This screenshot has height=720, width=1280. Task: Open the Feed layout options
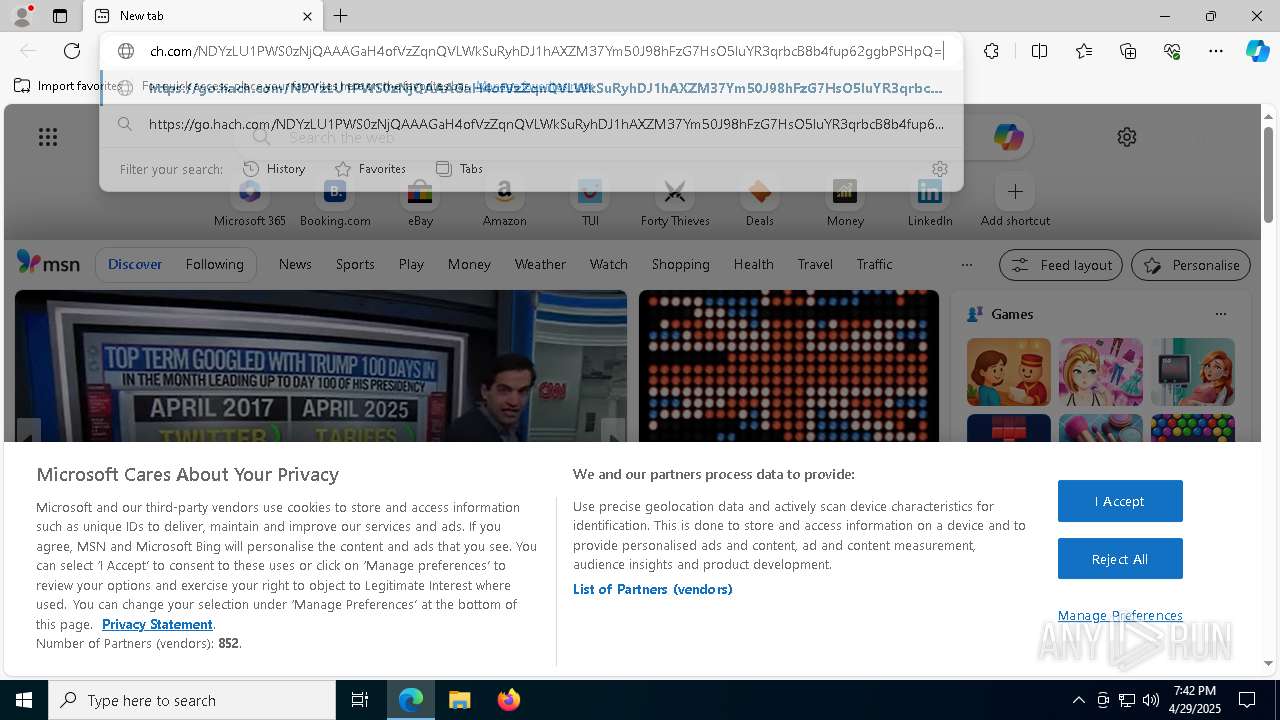pos(1061,265)
